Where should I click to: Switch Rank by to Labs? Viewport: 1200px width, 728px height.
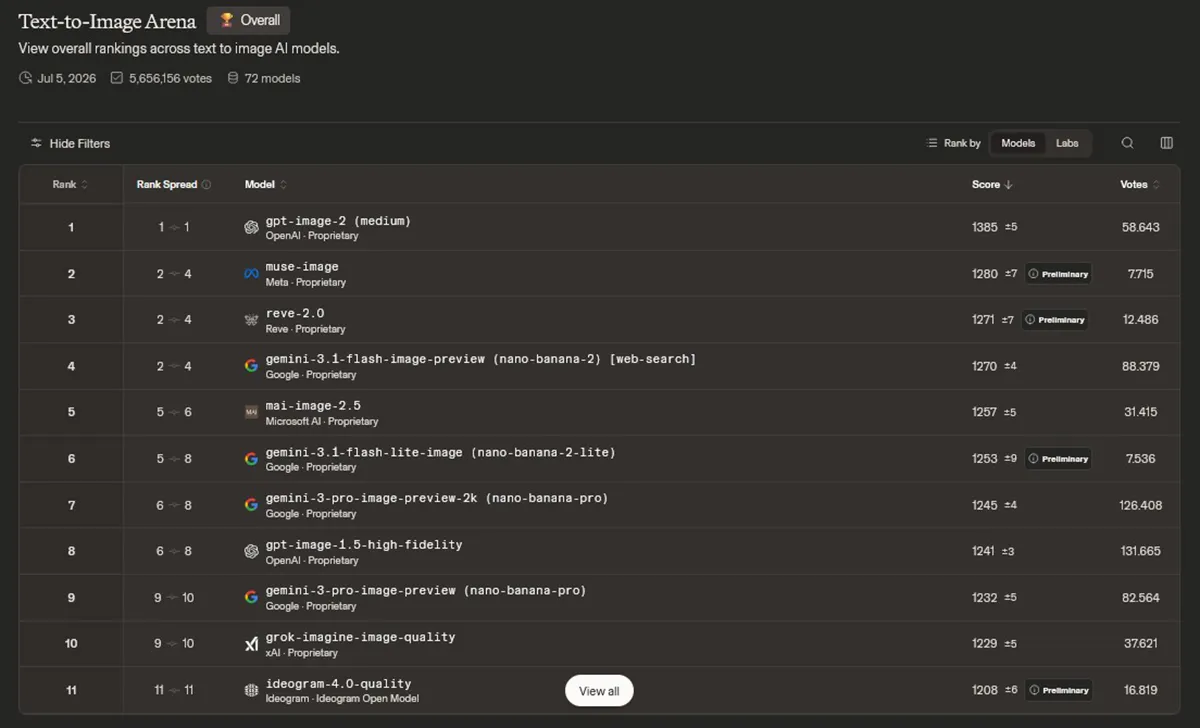pyautogui.click(x=1067, y=143)
